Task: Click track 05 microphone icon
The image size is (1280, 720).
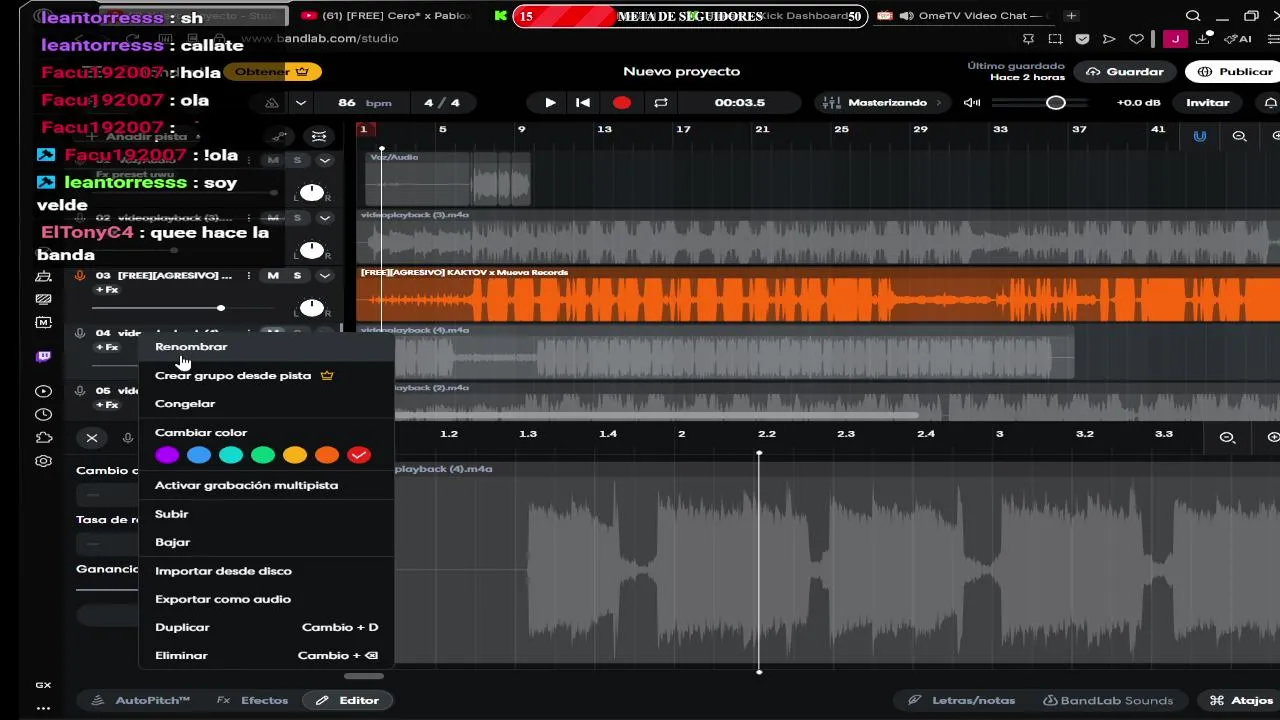Action: [x=80, y=391]
